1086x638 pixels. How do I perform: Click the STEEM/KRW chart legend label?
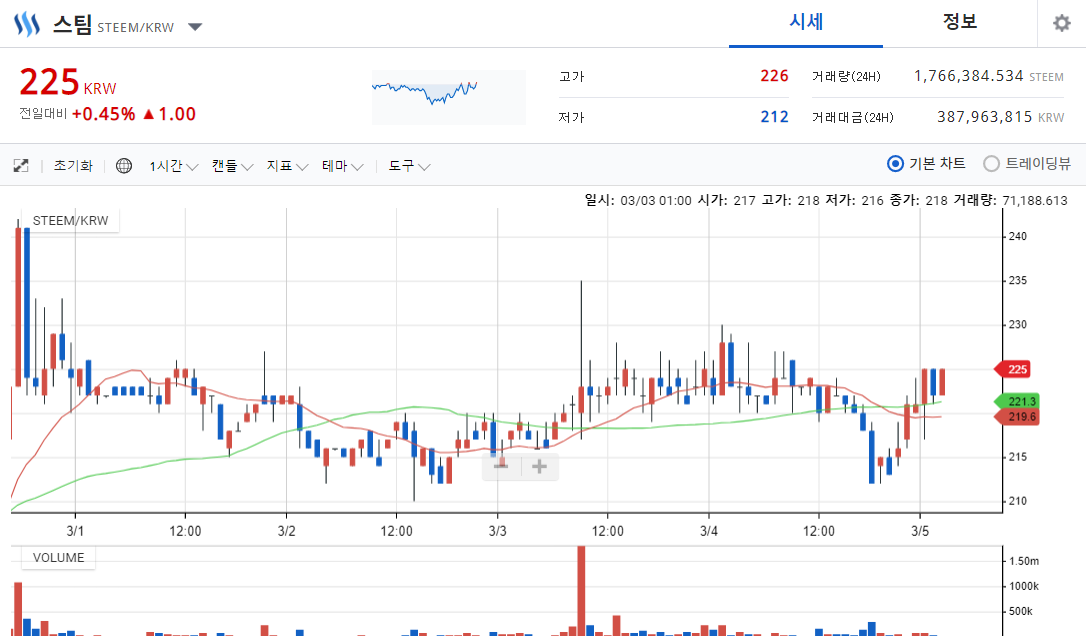(x=70, y=220)
